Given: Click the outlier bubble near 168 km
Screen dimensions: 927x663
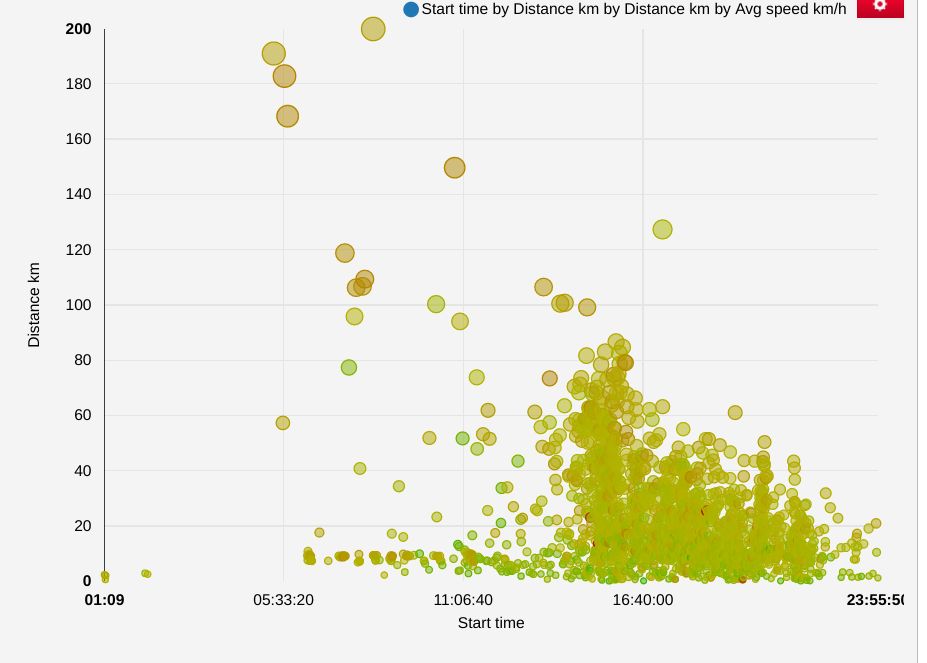Looking at the screenshot, I should [288, 116].
